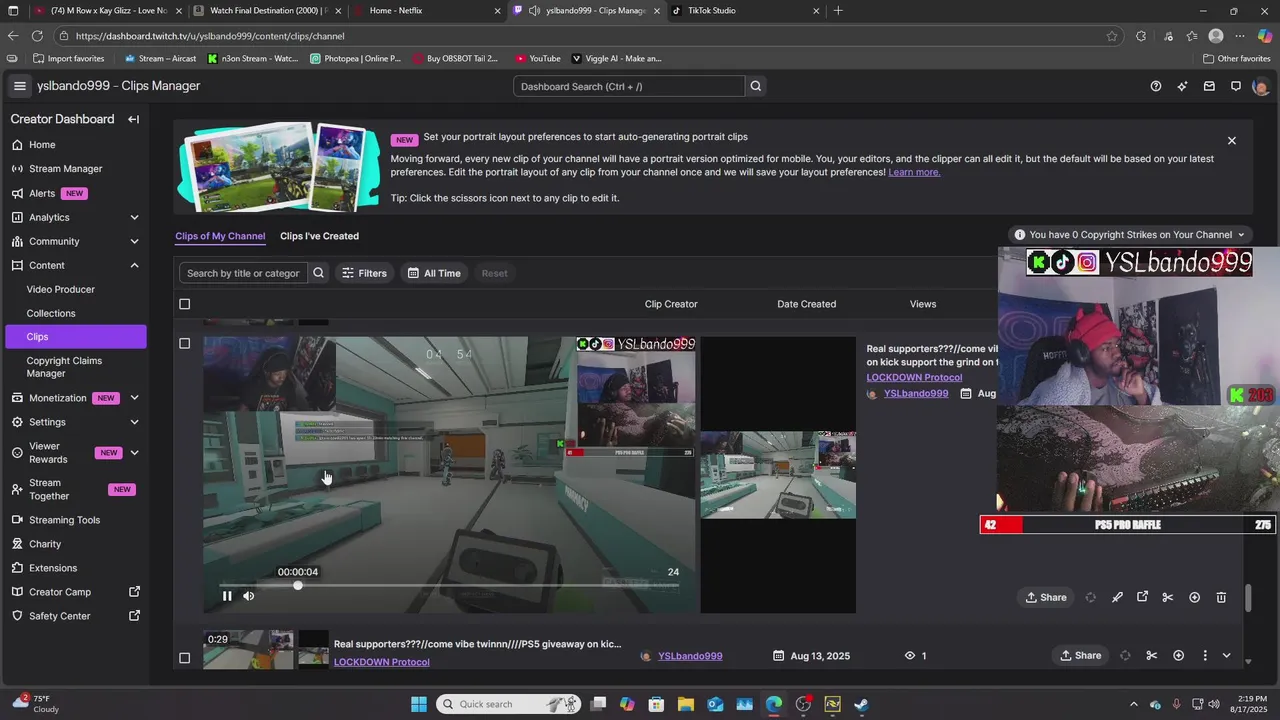Open the whispers chat bubble icon
This screenshot has width=1280, height=720.
(x=1236, y=86)
